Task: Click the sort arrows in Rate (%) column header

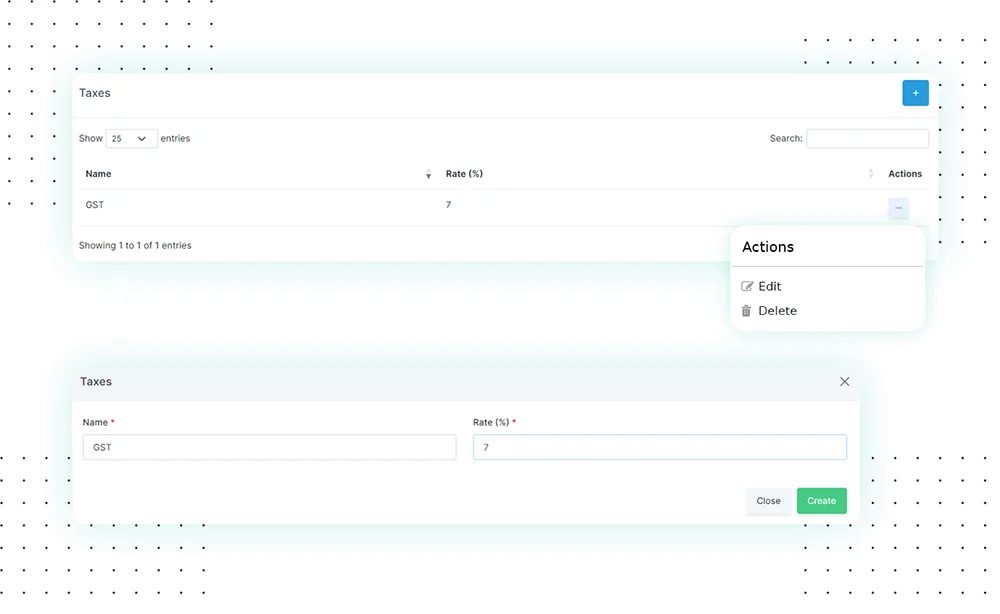Action: point(872,174)
